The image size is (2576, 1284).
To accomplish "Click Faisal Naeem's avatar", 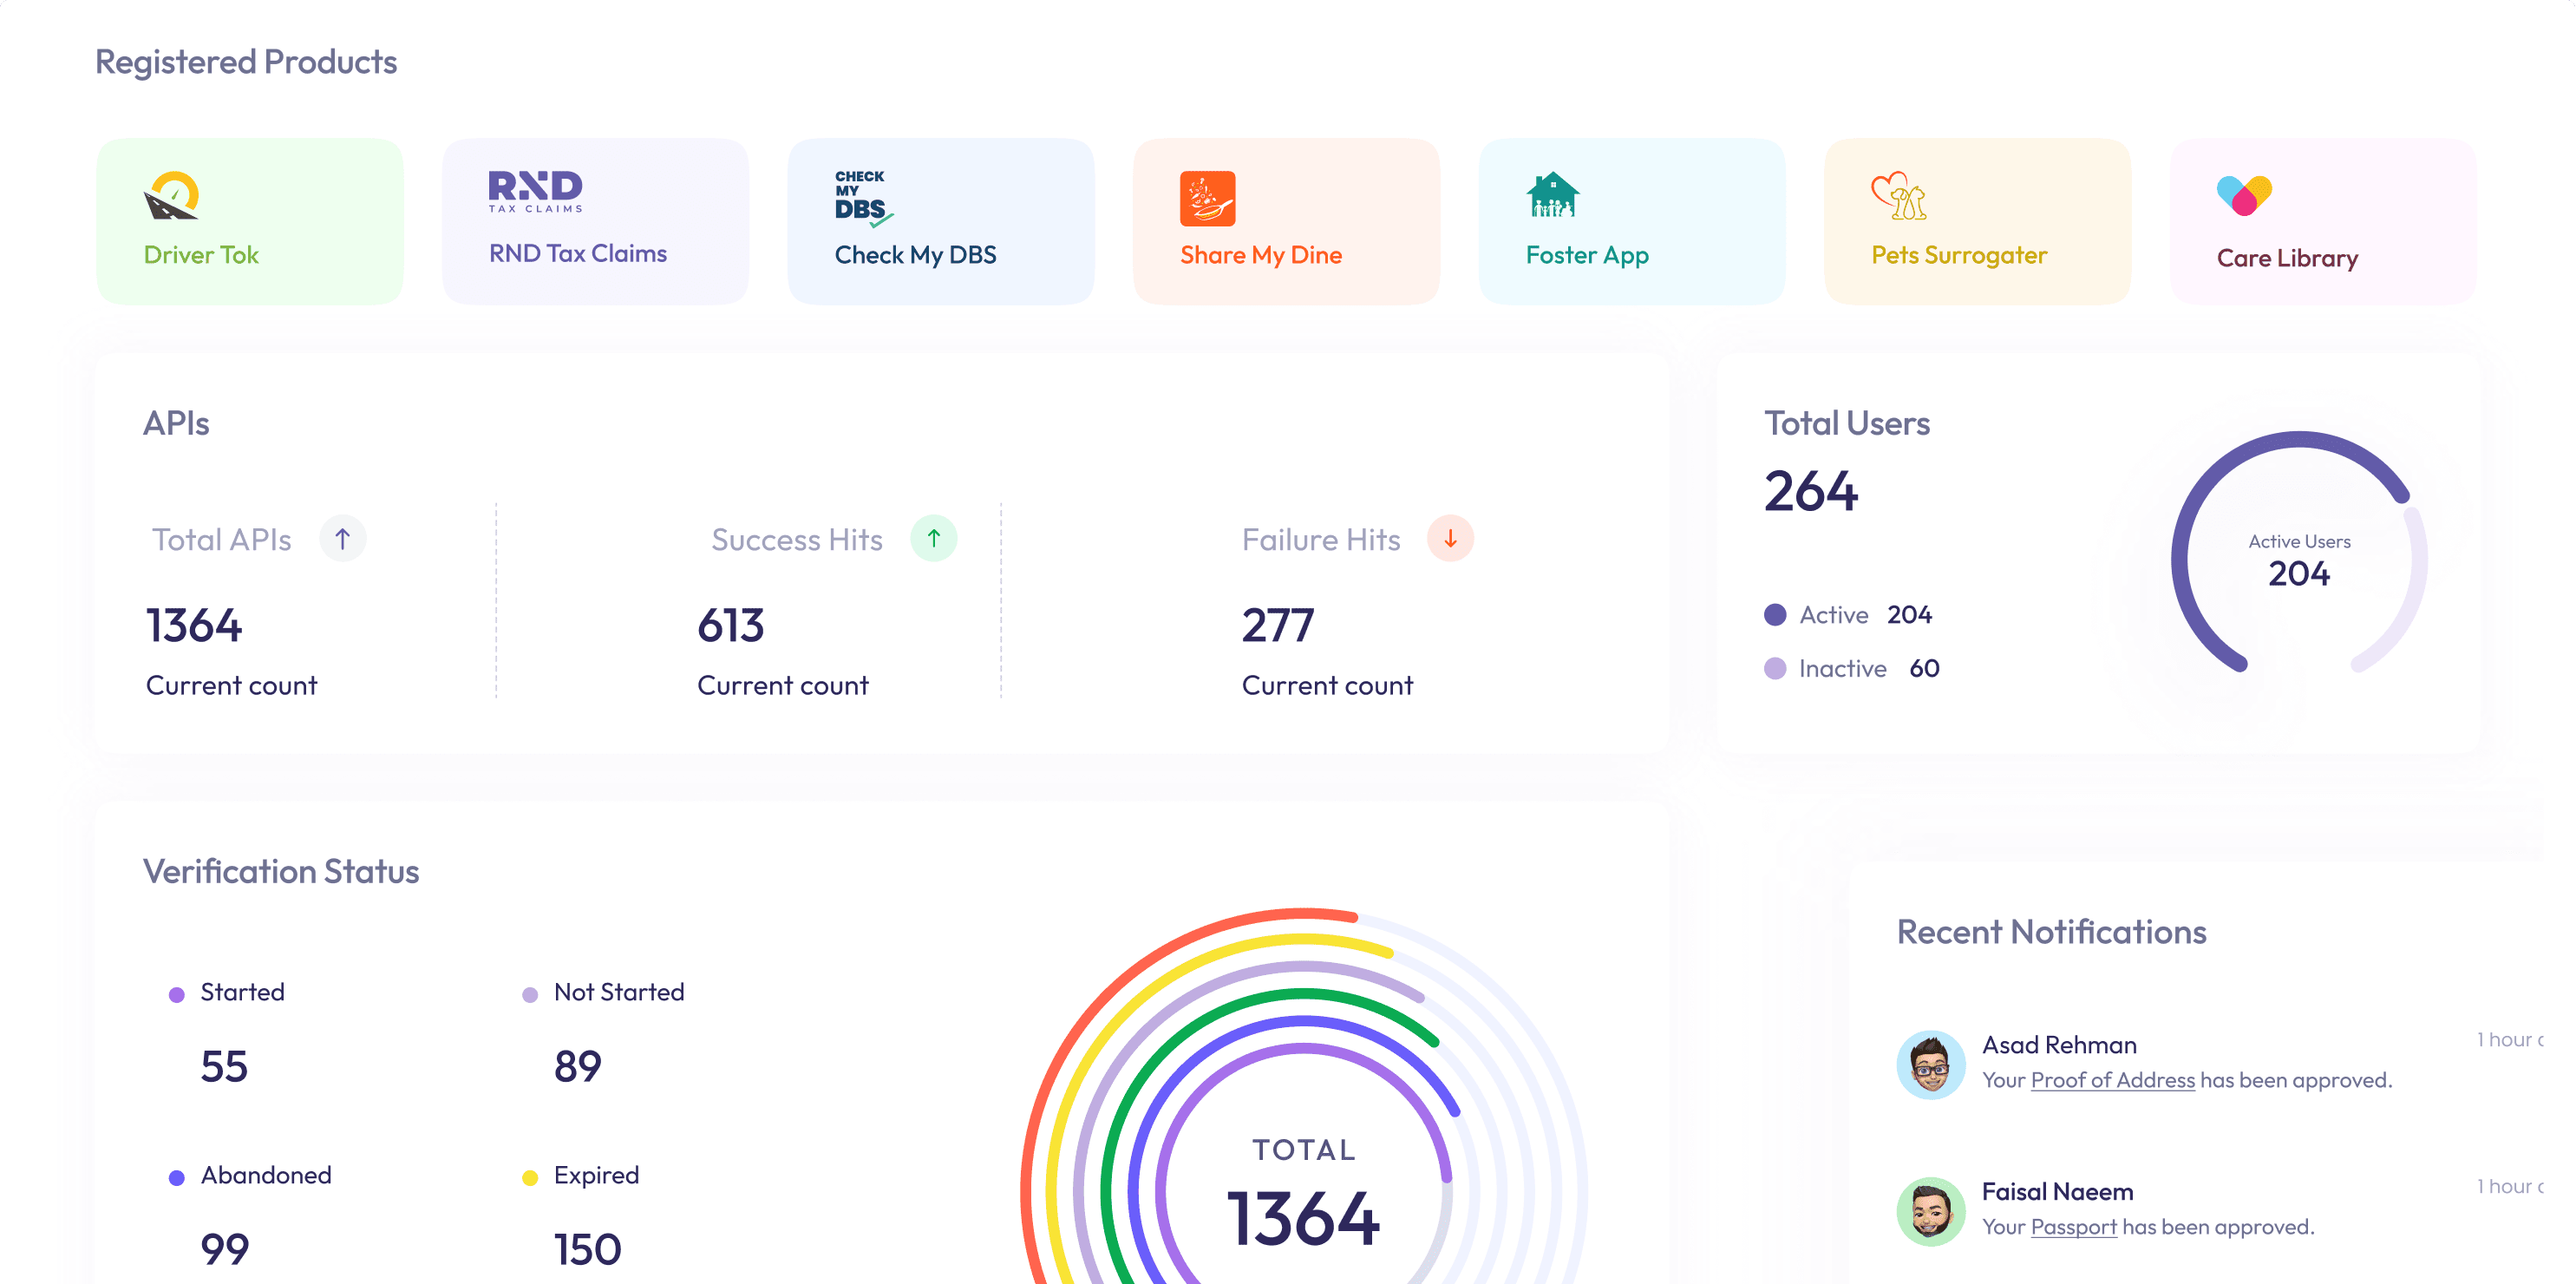I will (x=1930, y=1211).
